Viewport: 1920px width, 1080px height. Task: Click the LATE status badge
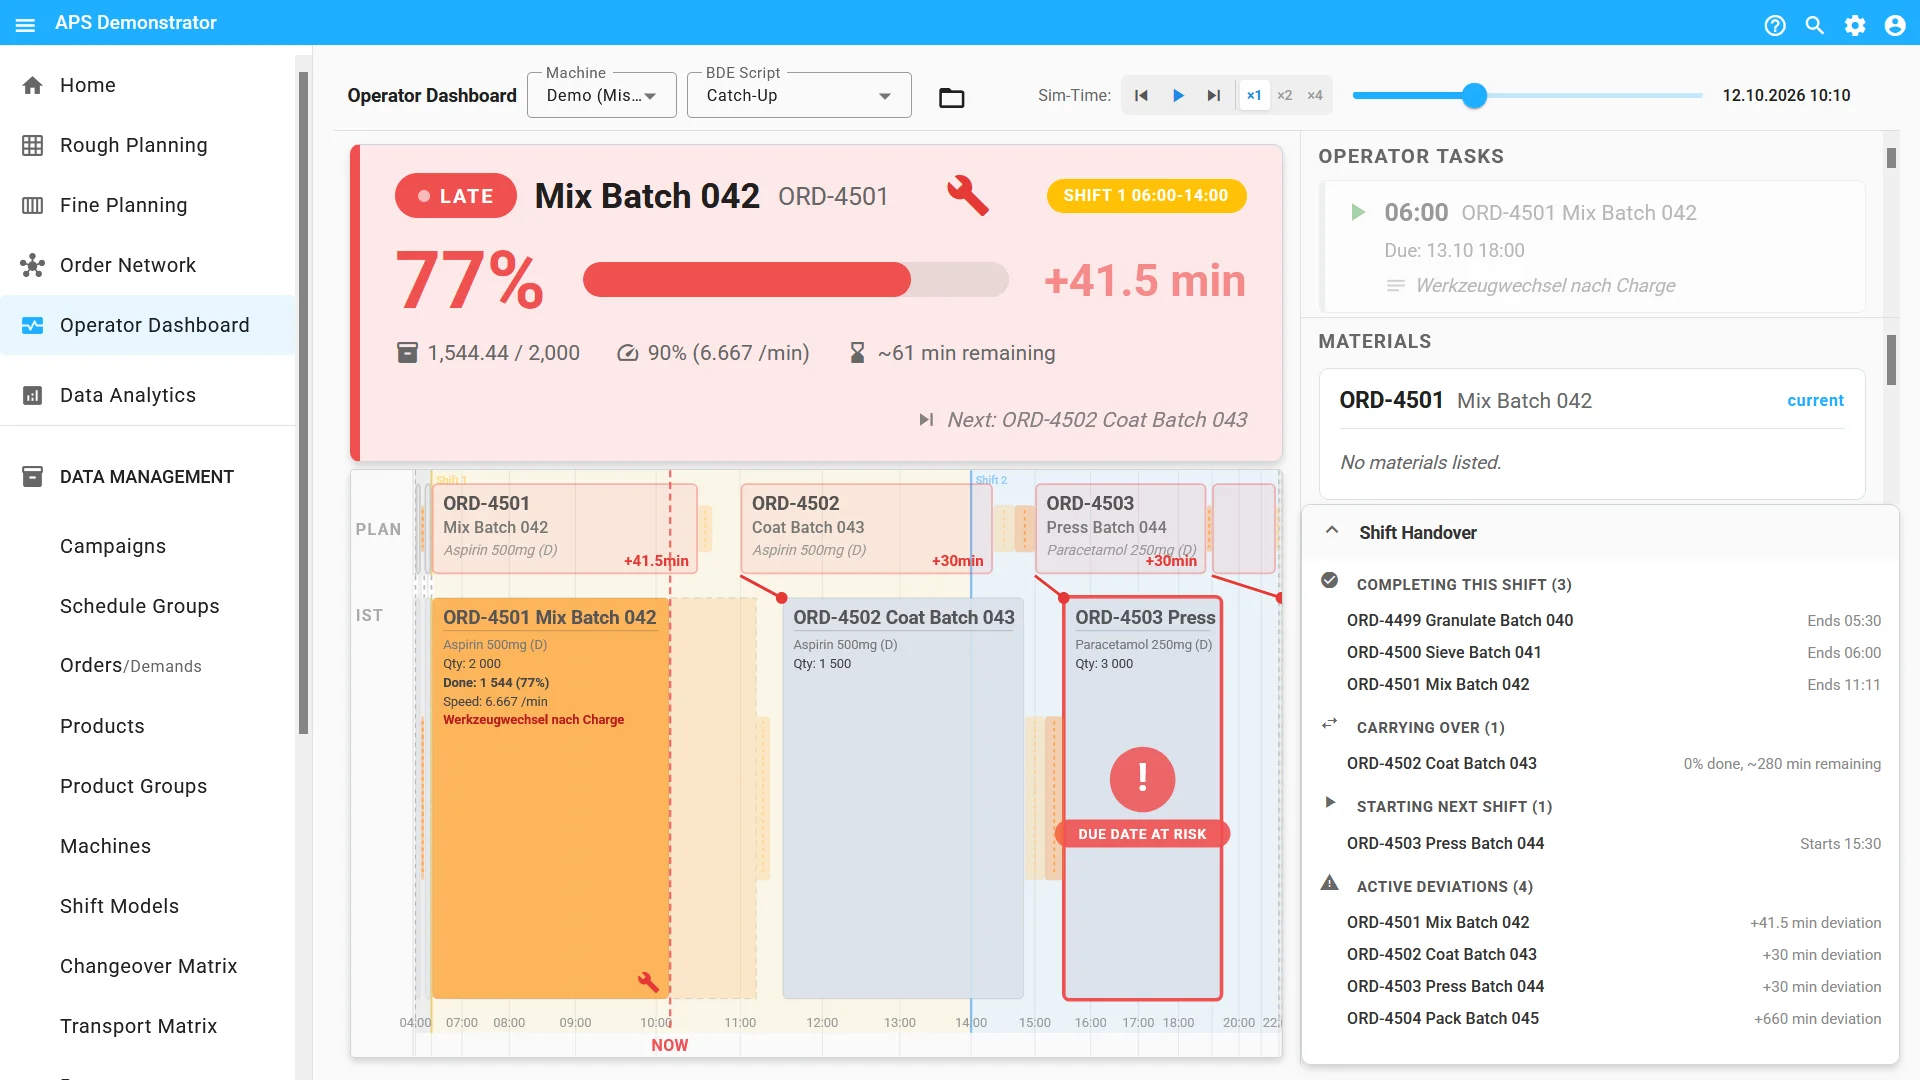coord(456,196)
